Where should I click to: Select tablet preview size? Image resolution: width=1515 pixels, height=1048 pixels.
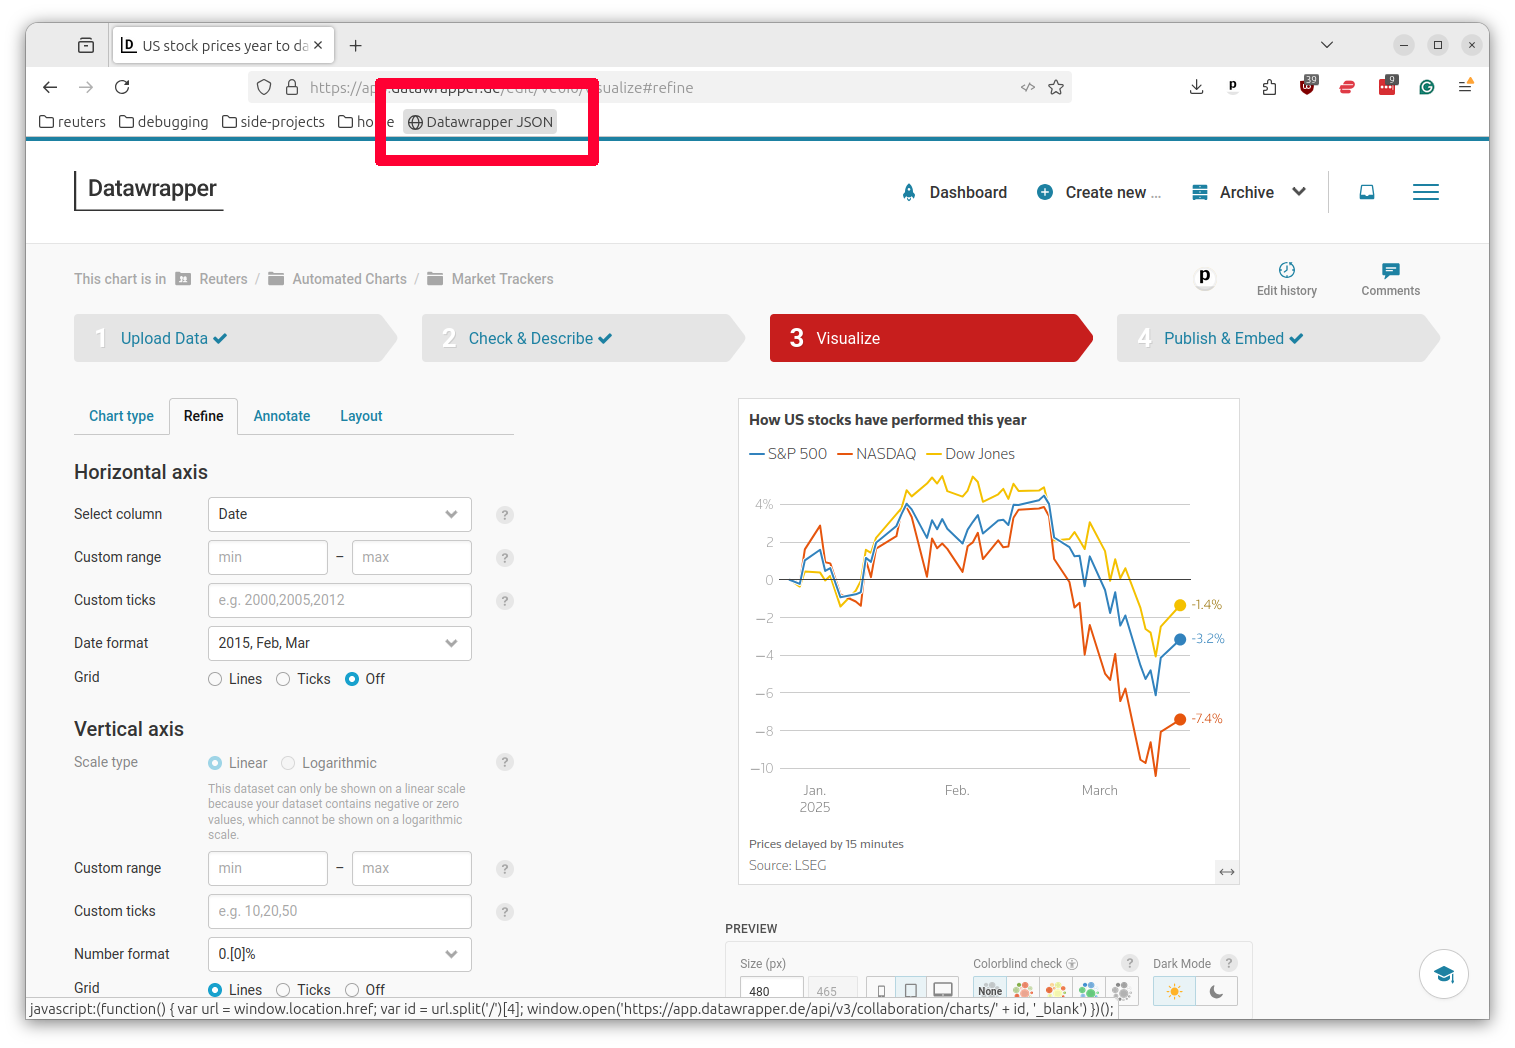(911, 990)
